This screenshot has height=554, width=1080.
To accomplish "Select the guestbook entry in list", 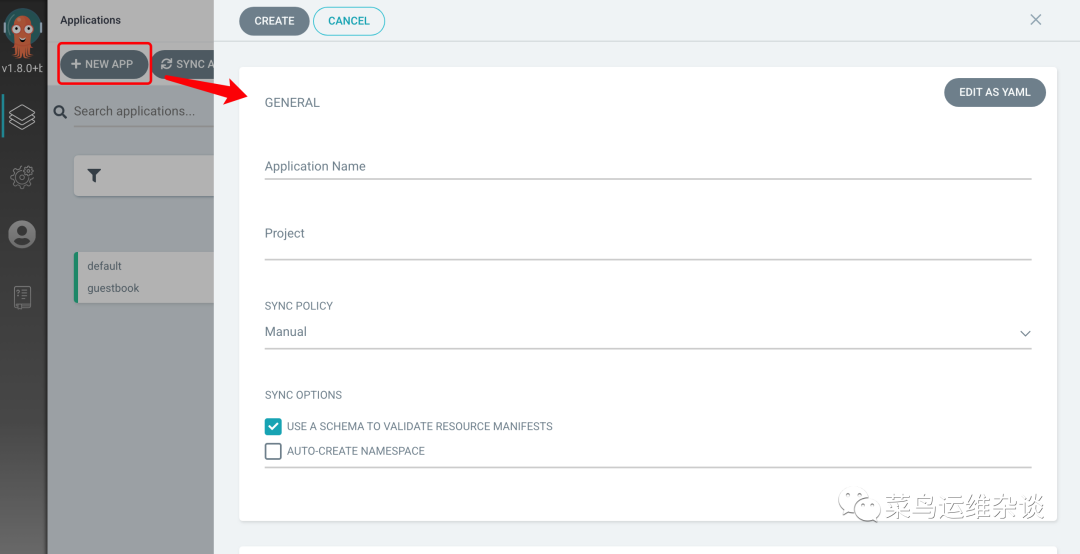I will point(113,288).
